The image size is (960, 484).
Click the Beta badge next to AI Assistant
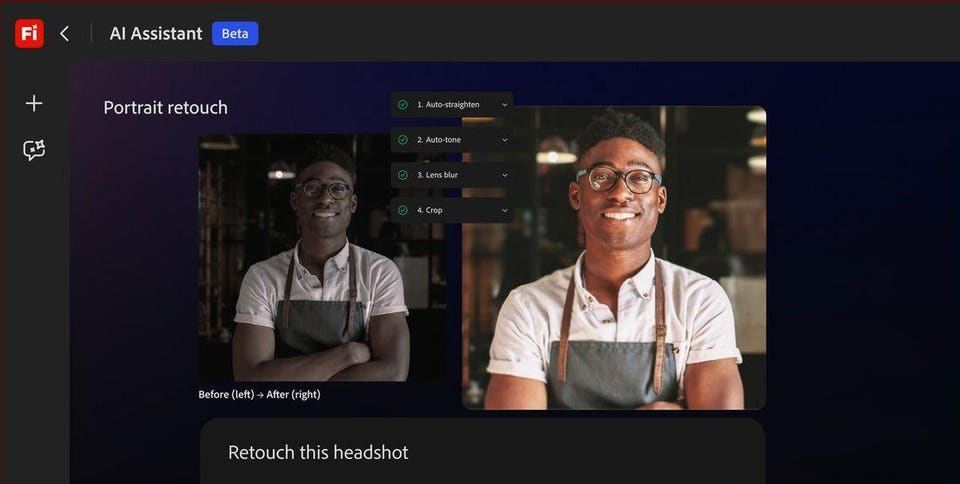coord(235,34)
